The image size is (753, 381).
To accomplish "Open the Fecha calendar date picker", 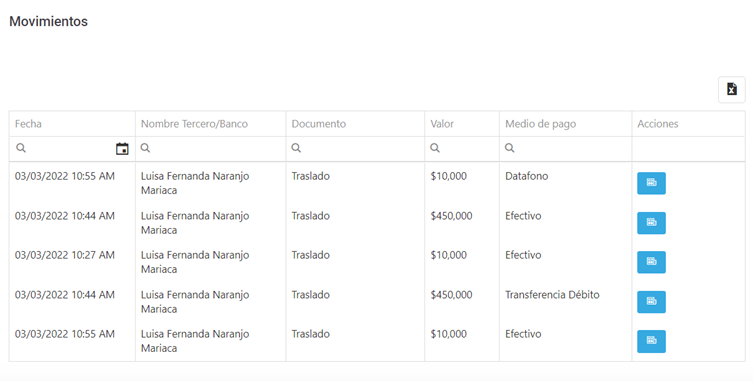I will [x=122, y=149].
